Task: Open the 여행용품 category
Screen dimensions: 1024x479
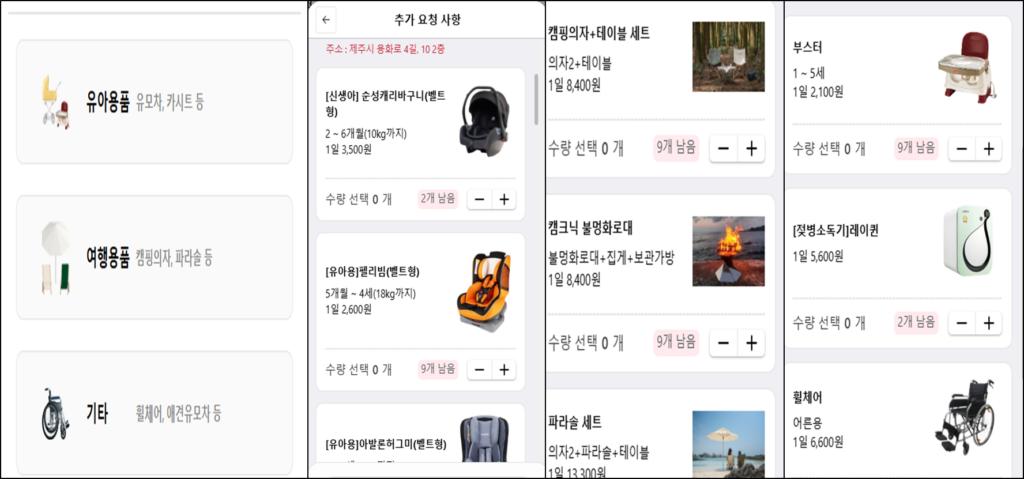Action: click(x=155, y=258)
